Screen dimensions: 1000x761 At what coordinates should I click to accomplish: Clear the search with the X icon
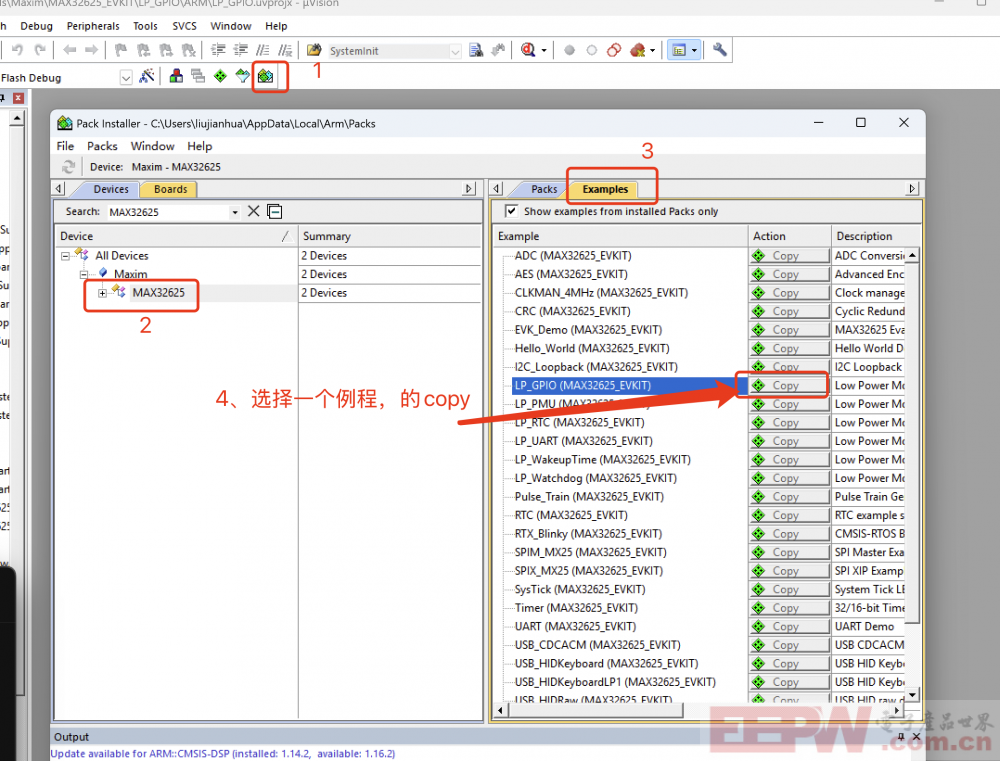254,211
